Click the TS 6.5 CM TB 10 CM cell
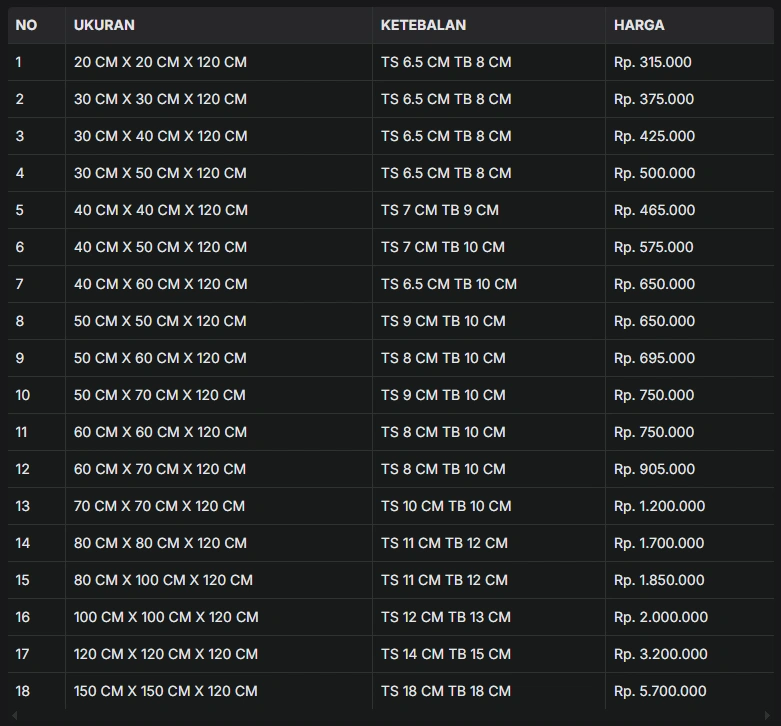 coord(489,284)
